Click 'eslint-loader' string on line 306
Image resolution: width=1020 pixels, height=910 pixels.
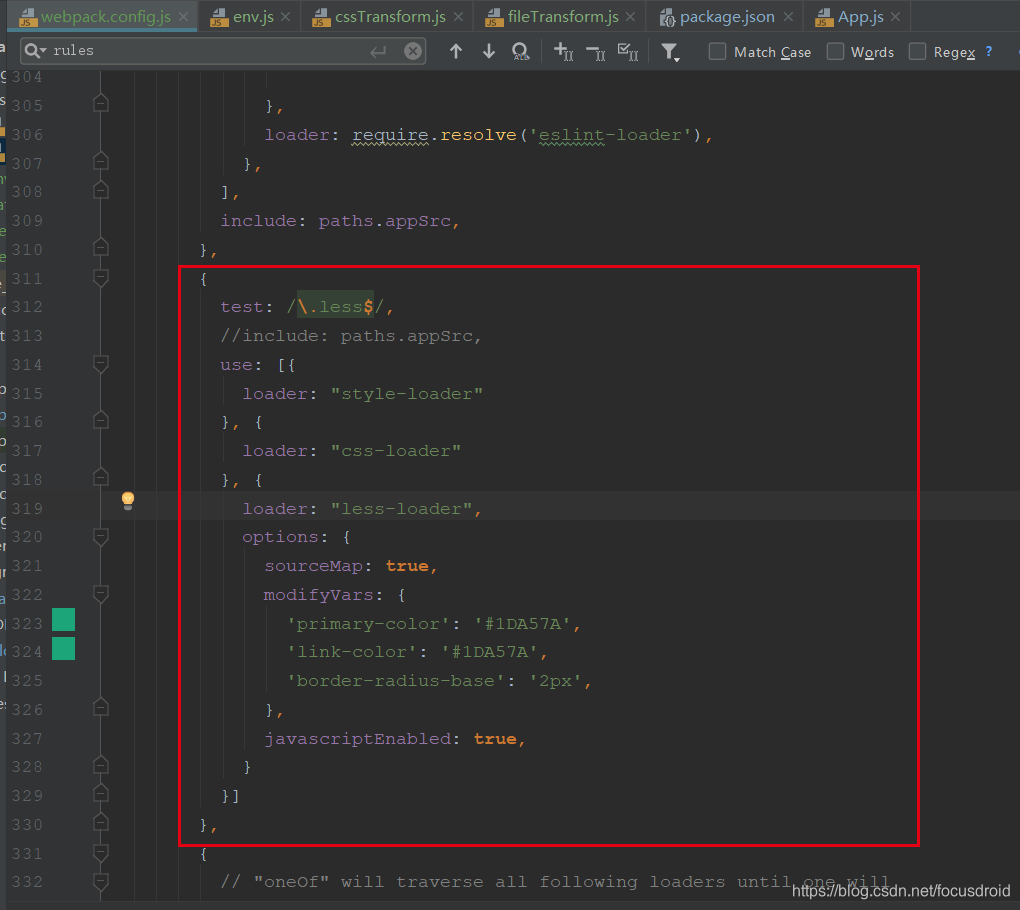point(610,135)
